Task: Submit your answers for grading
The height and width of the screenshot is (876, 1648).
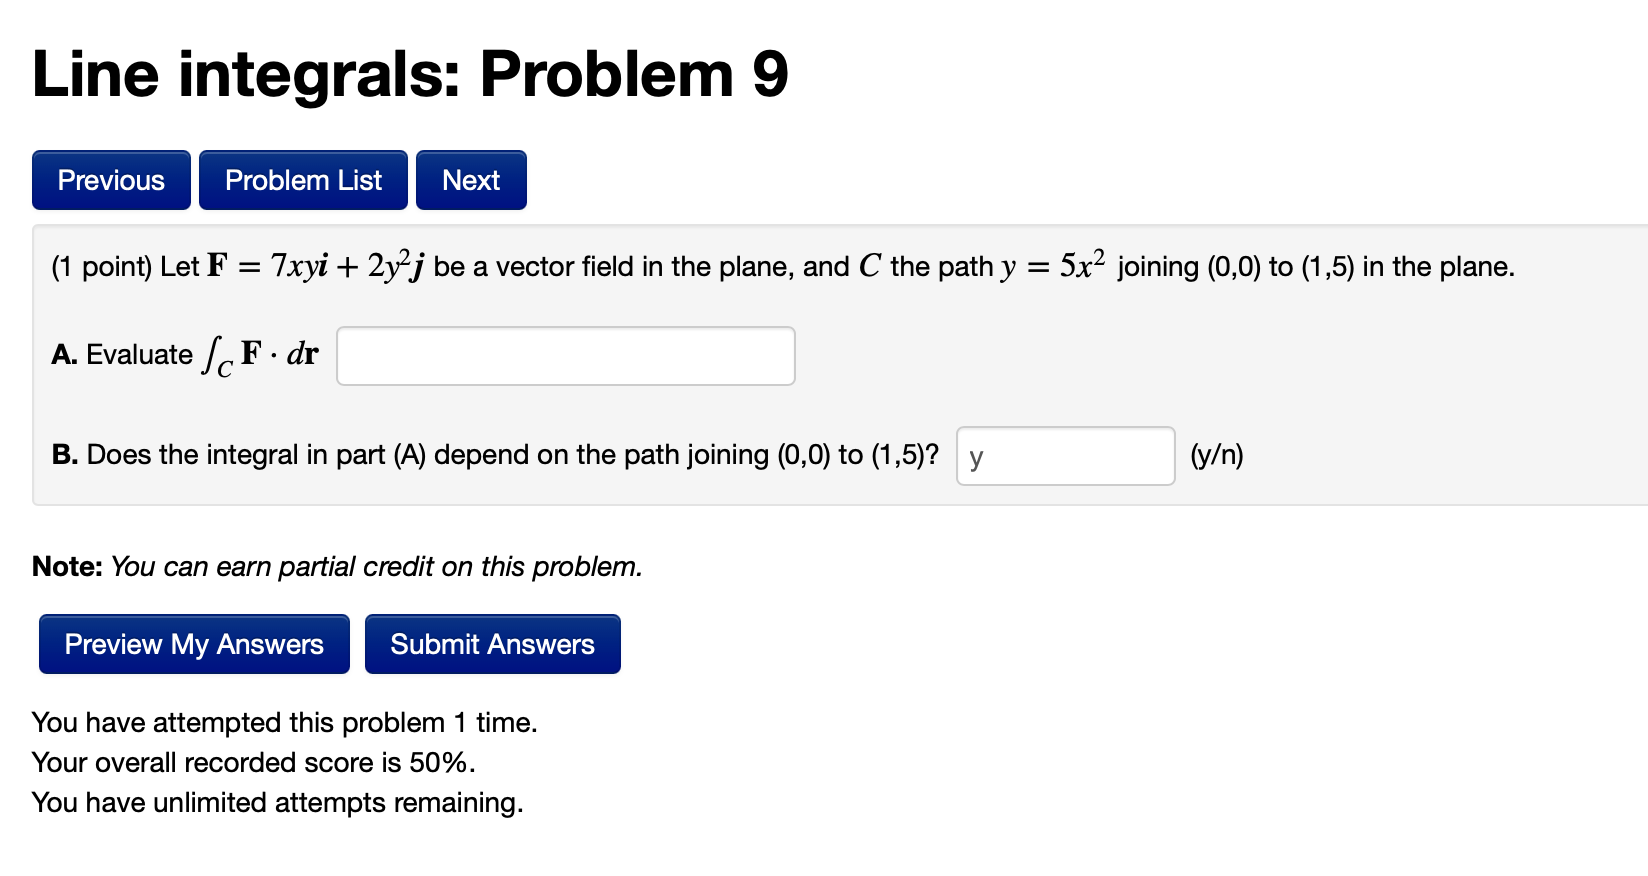Action: click(x=492, y=644)
